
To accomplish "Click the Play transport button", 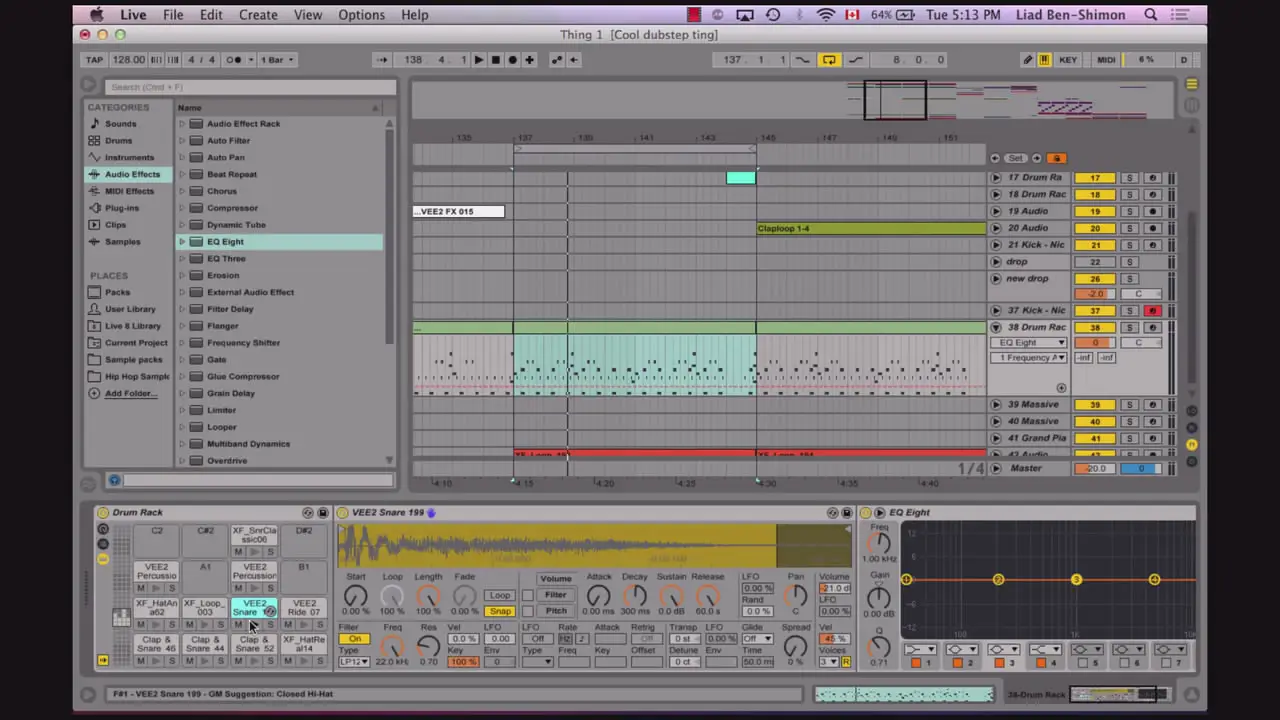I will tap(478, 60).
